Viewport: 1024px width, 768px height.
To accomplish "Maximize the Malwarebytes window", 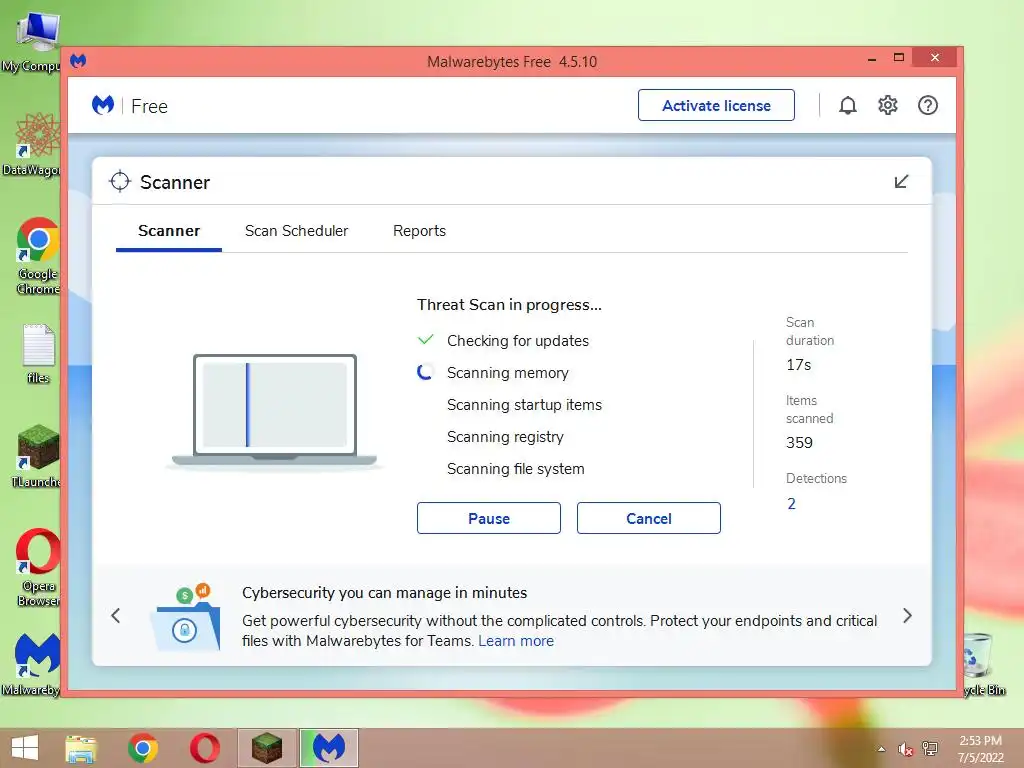I will 899,57.
